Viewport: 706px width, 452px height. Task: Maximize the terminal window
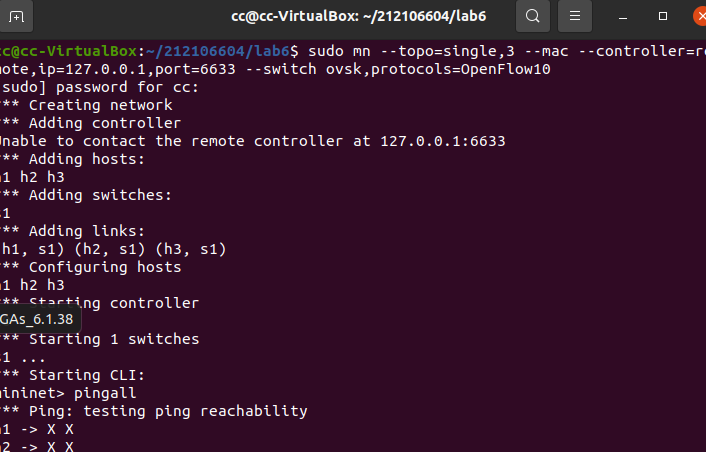click(x=663, y=16)
